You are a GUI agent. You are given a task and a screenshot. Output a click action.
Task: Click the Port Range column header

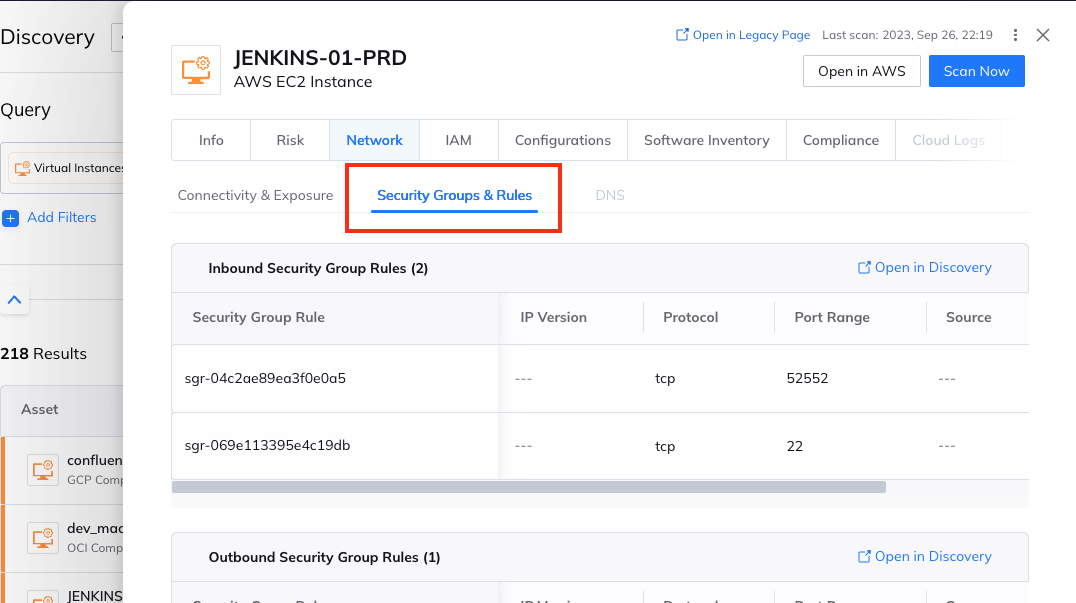pyautogui.click(x=832, y=318)
